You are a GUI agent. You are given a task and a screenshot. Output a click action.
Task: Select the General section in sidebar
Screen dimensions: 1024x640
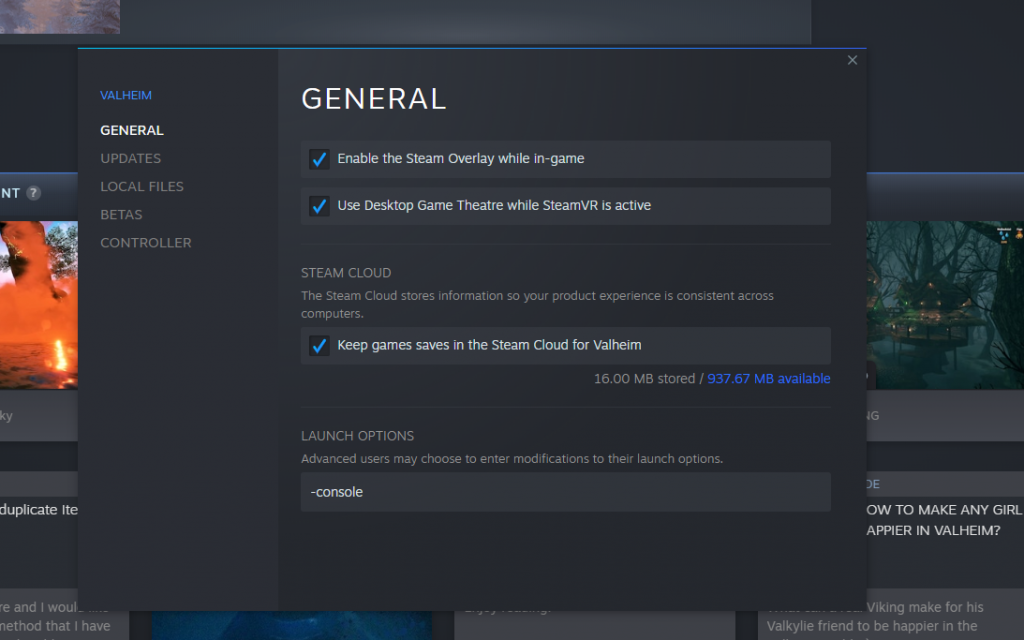coord(132,131)
